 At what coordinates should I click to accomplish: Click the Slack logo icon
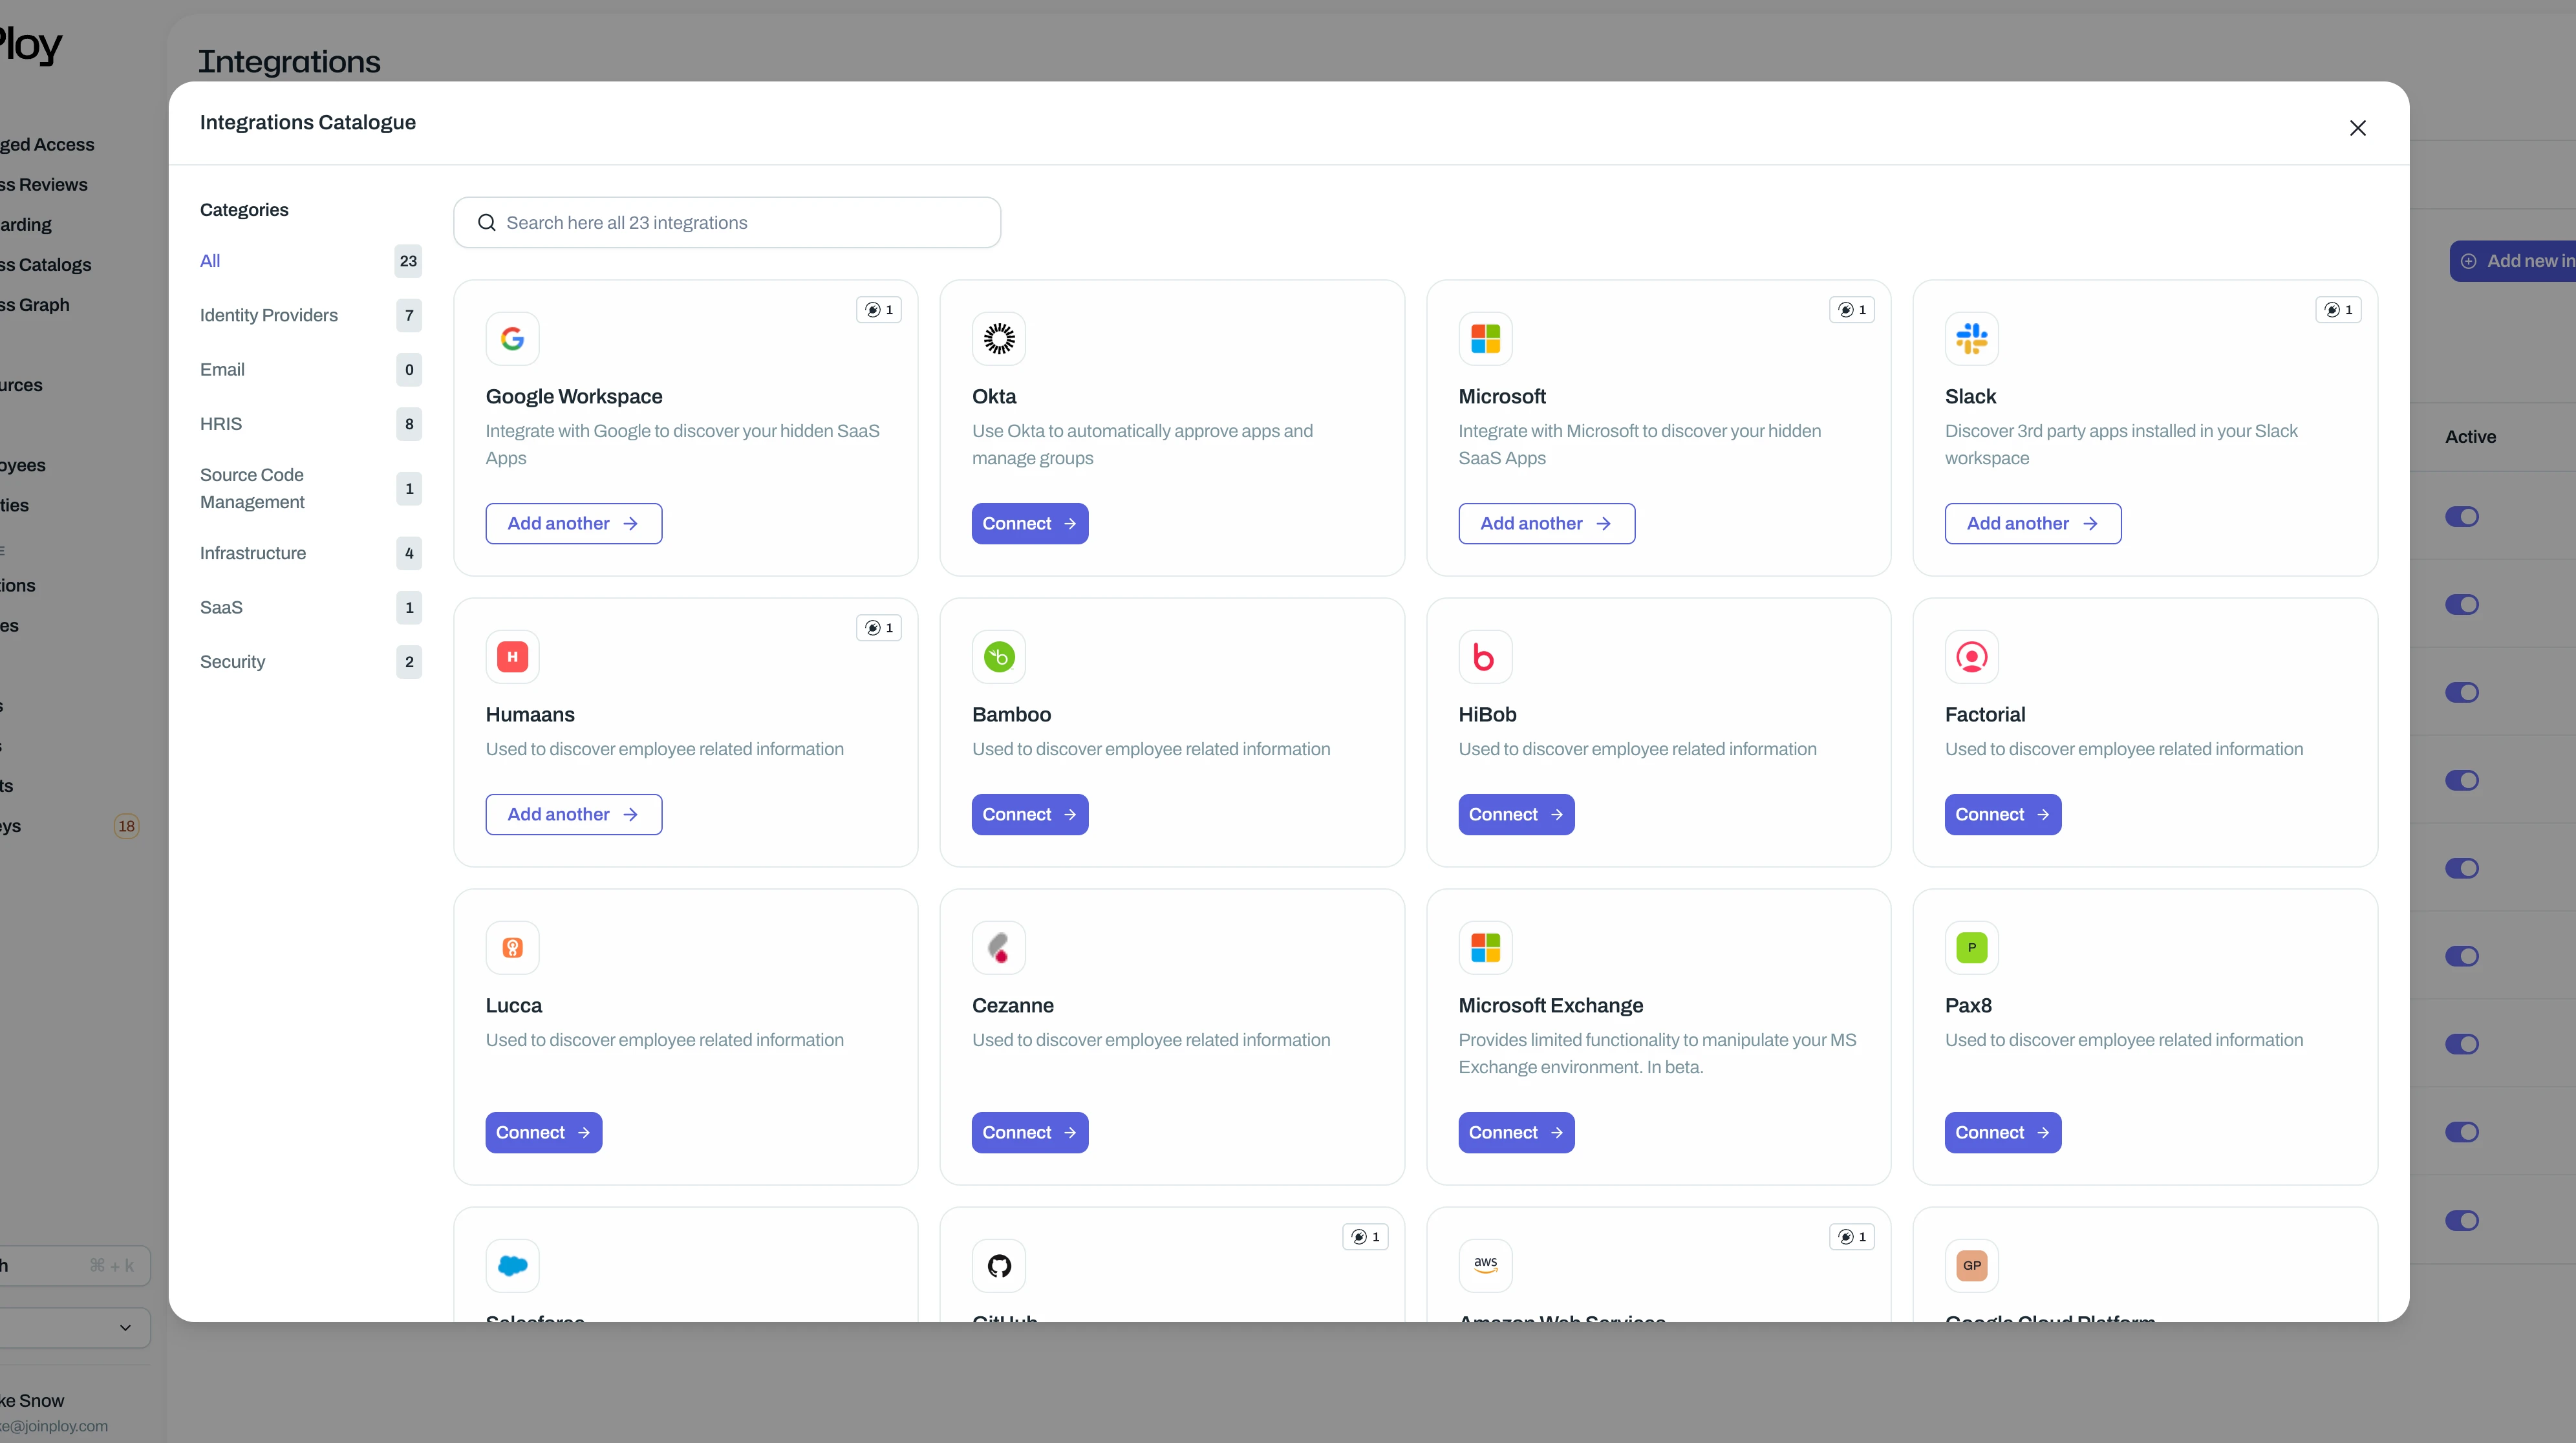click(1971, 339)
